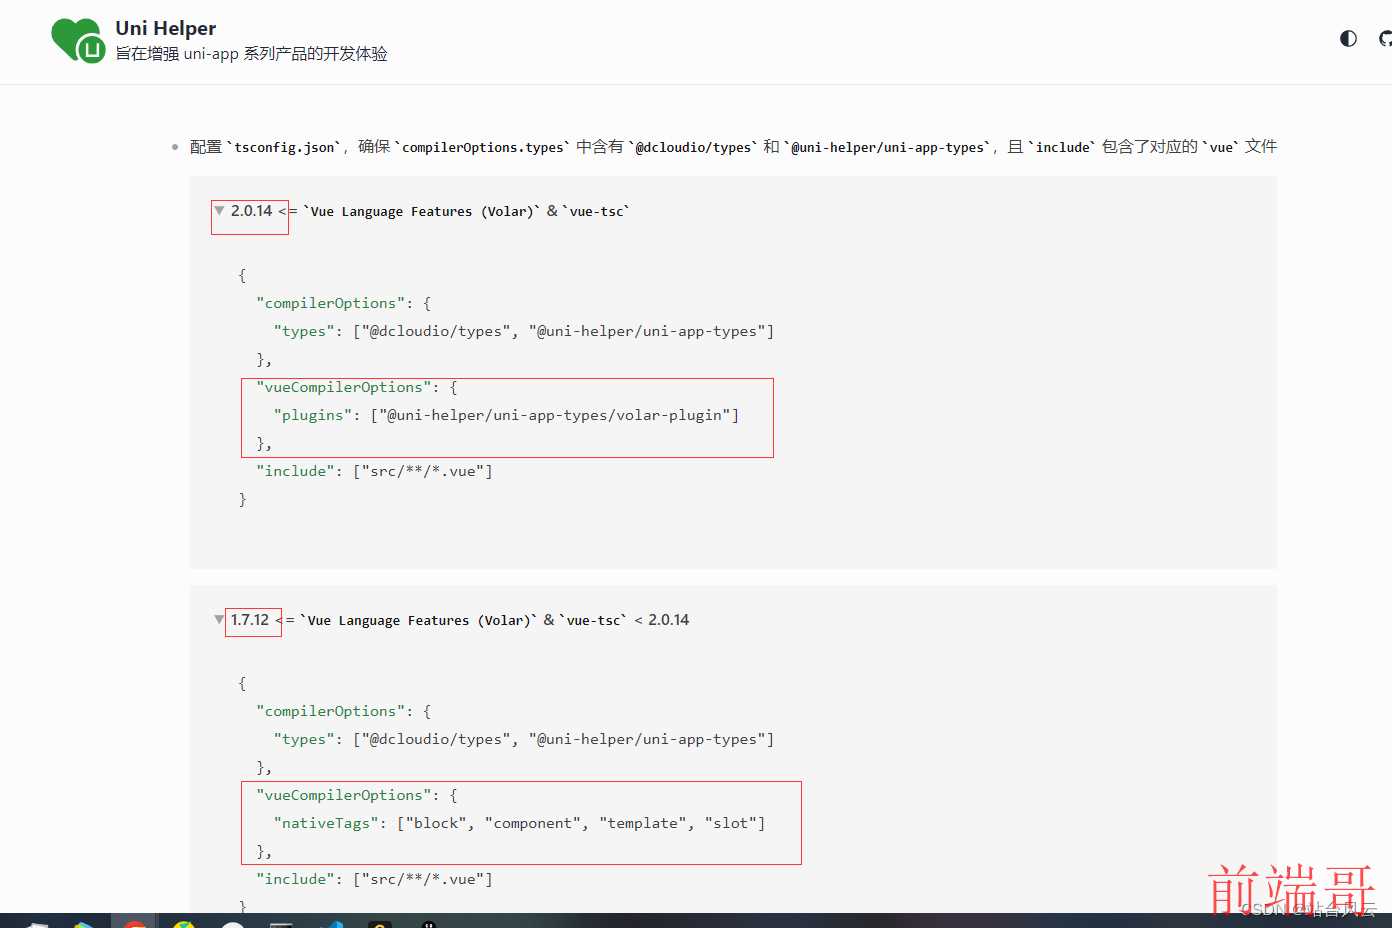Click "include" line in the 1.7.12 block

375,879
